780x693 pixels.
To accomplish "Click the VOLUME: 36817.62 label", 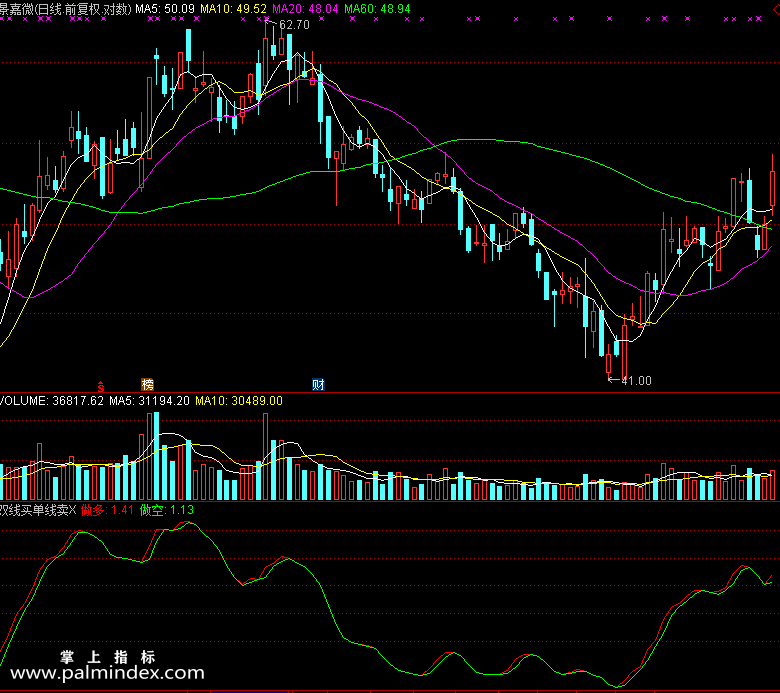I will pos(52,401).
